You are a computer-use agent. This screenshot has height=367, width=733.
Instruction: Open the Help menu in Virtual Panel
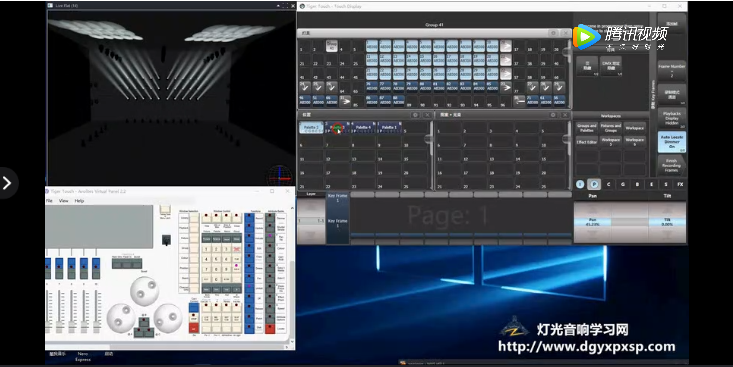(79, 201)
